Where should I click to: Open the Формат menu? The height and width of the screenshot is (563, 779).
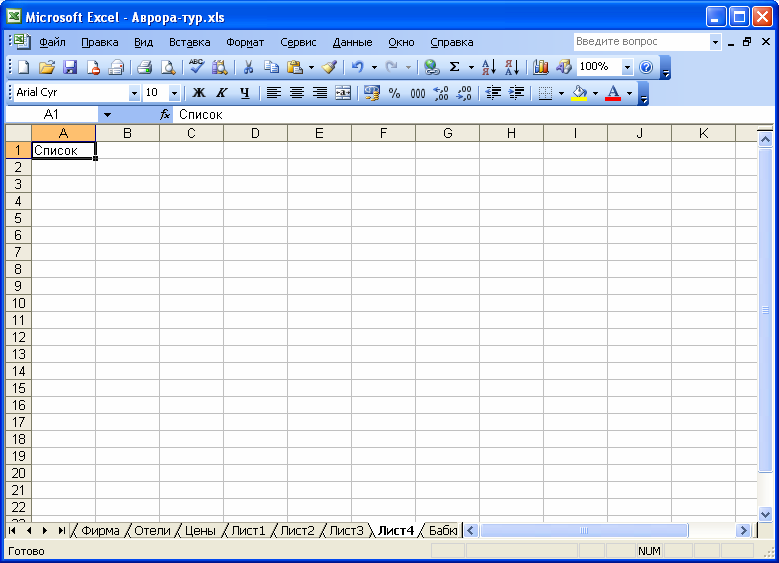(x=245, y=42)
